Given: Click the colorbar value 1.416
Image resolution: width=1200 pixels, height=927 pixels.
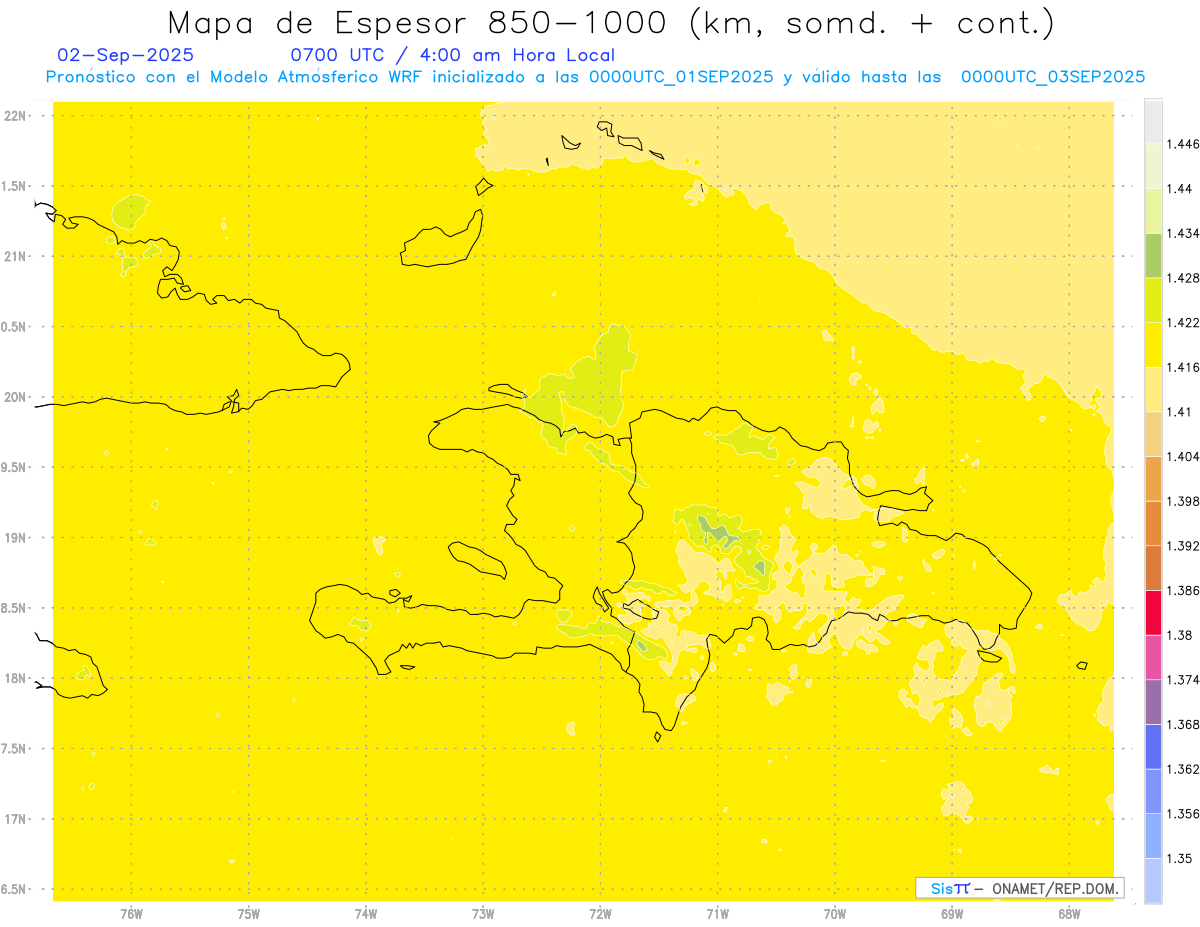Looking at the screenshot, I should [1181, 367].
